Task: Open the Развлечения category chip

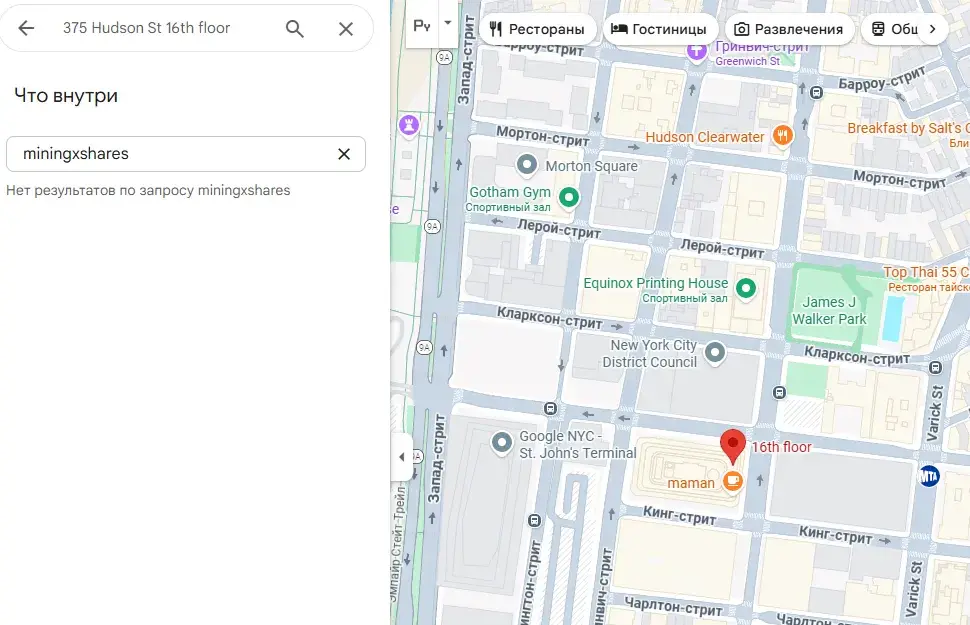Action: point(789,29)
